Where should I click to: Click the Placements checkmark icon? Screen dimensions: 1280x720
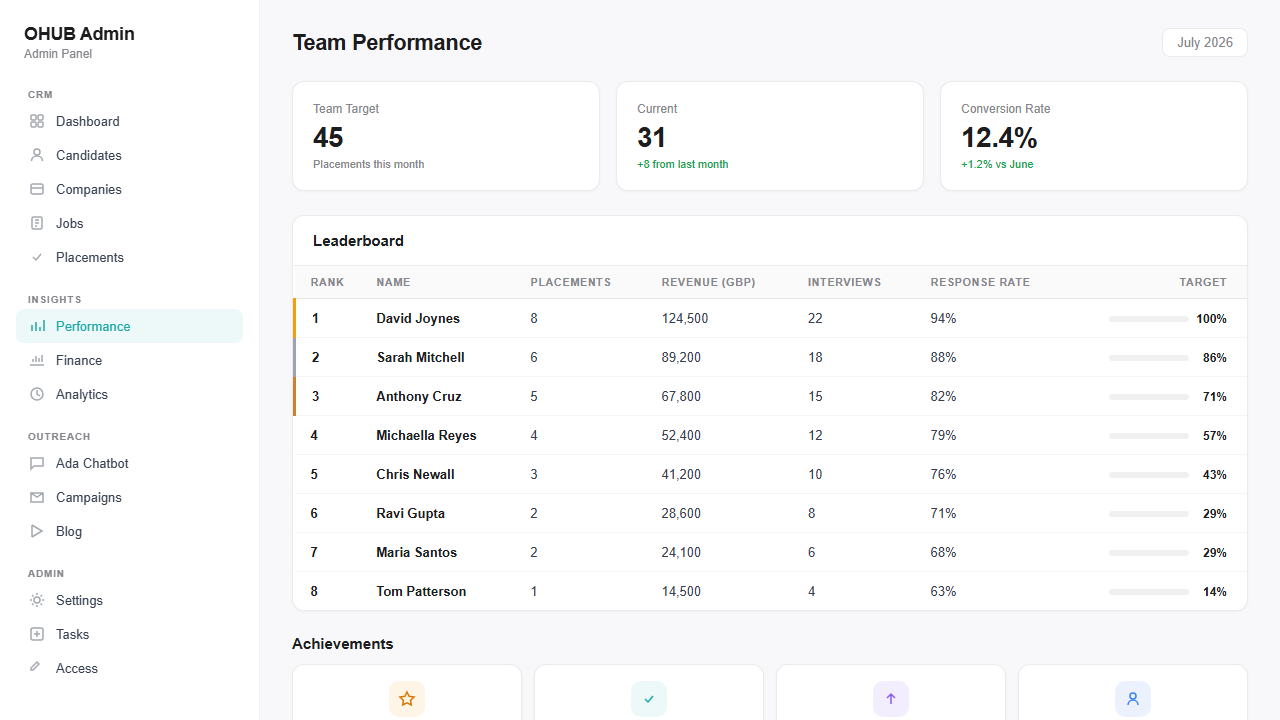point(37,257)
